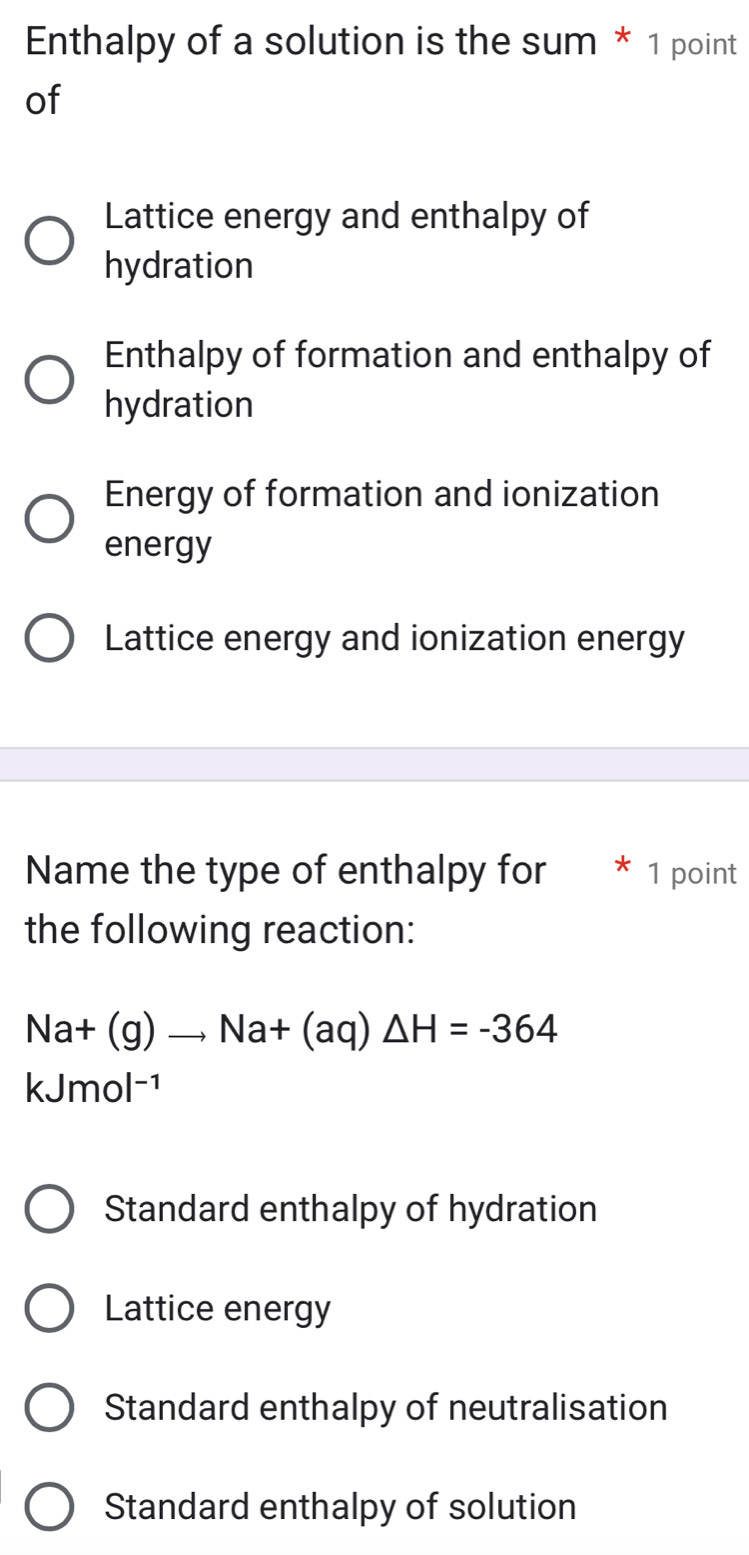Choose the 'Enthalpy of formation and enthalpy of hydration' radio circle
Screen dimensions: 749x1555
48,381
